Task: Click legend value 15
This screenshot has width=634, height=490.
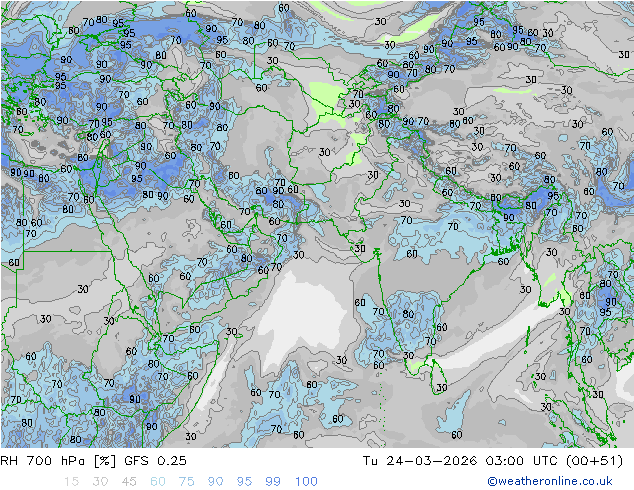Action: coord(71,481)
